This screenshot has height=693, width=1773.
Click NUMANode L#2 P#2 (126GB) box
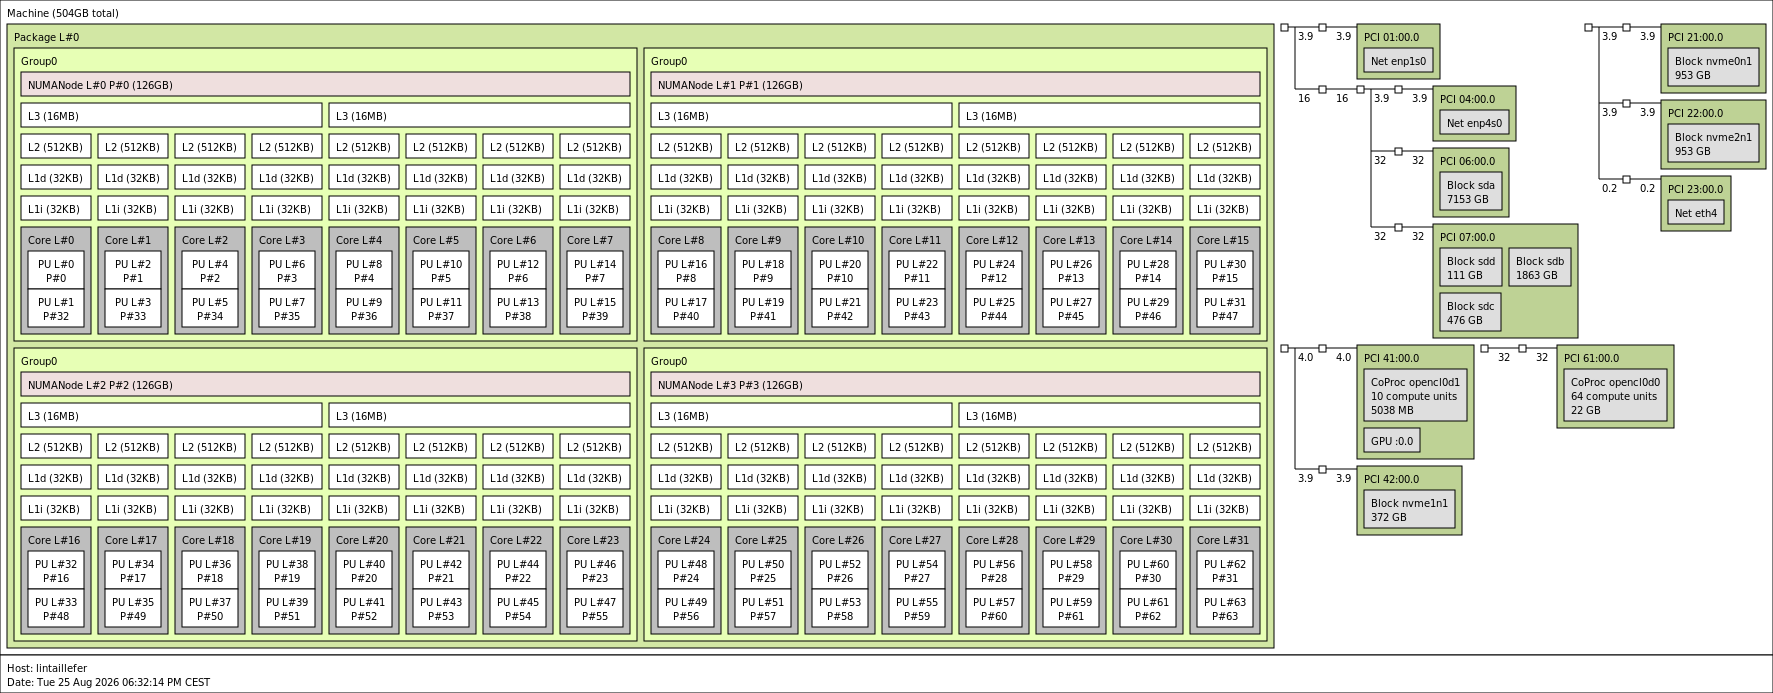point(325,385)
